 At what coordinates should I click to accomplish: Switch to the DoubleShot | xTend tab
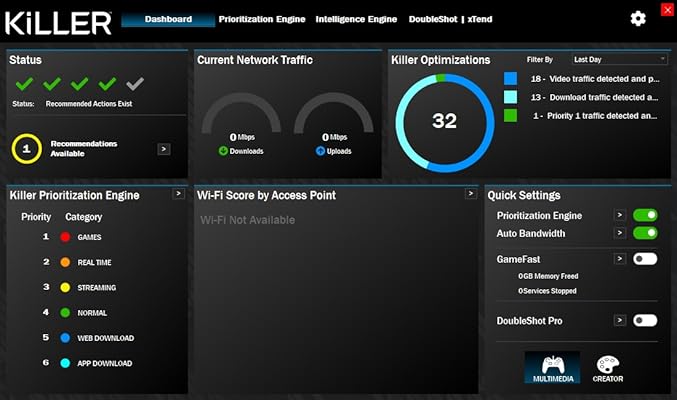tap(450, 19)
